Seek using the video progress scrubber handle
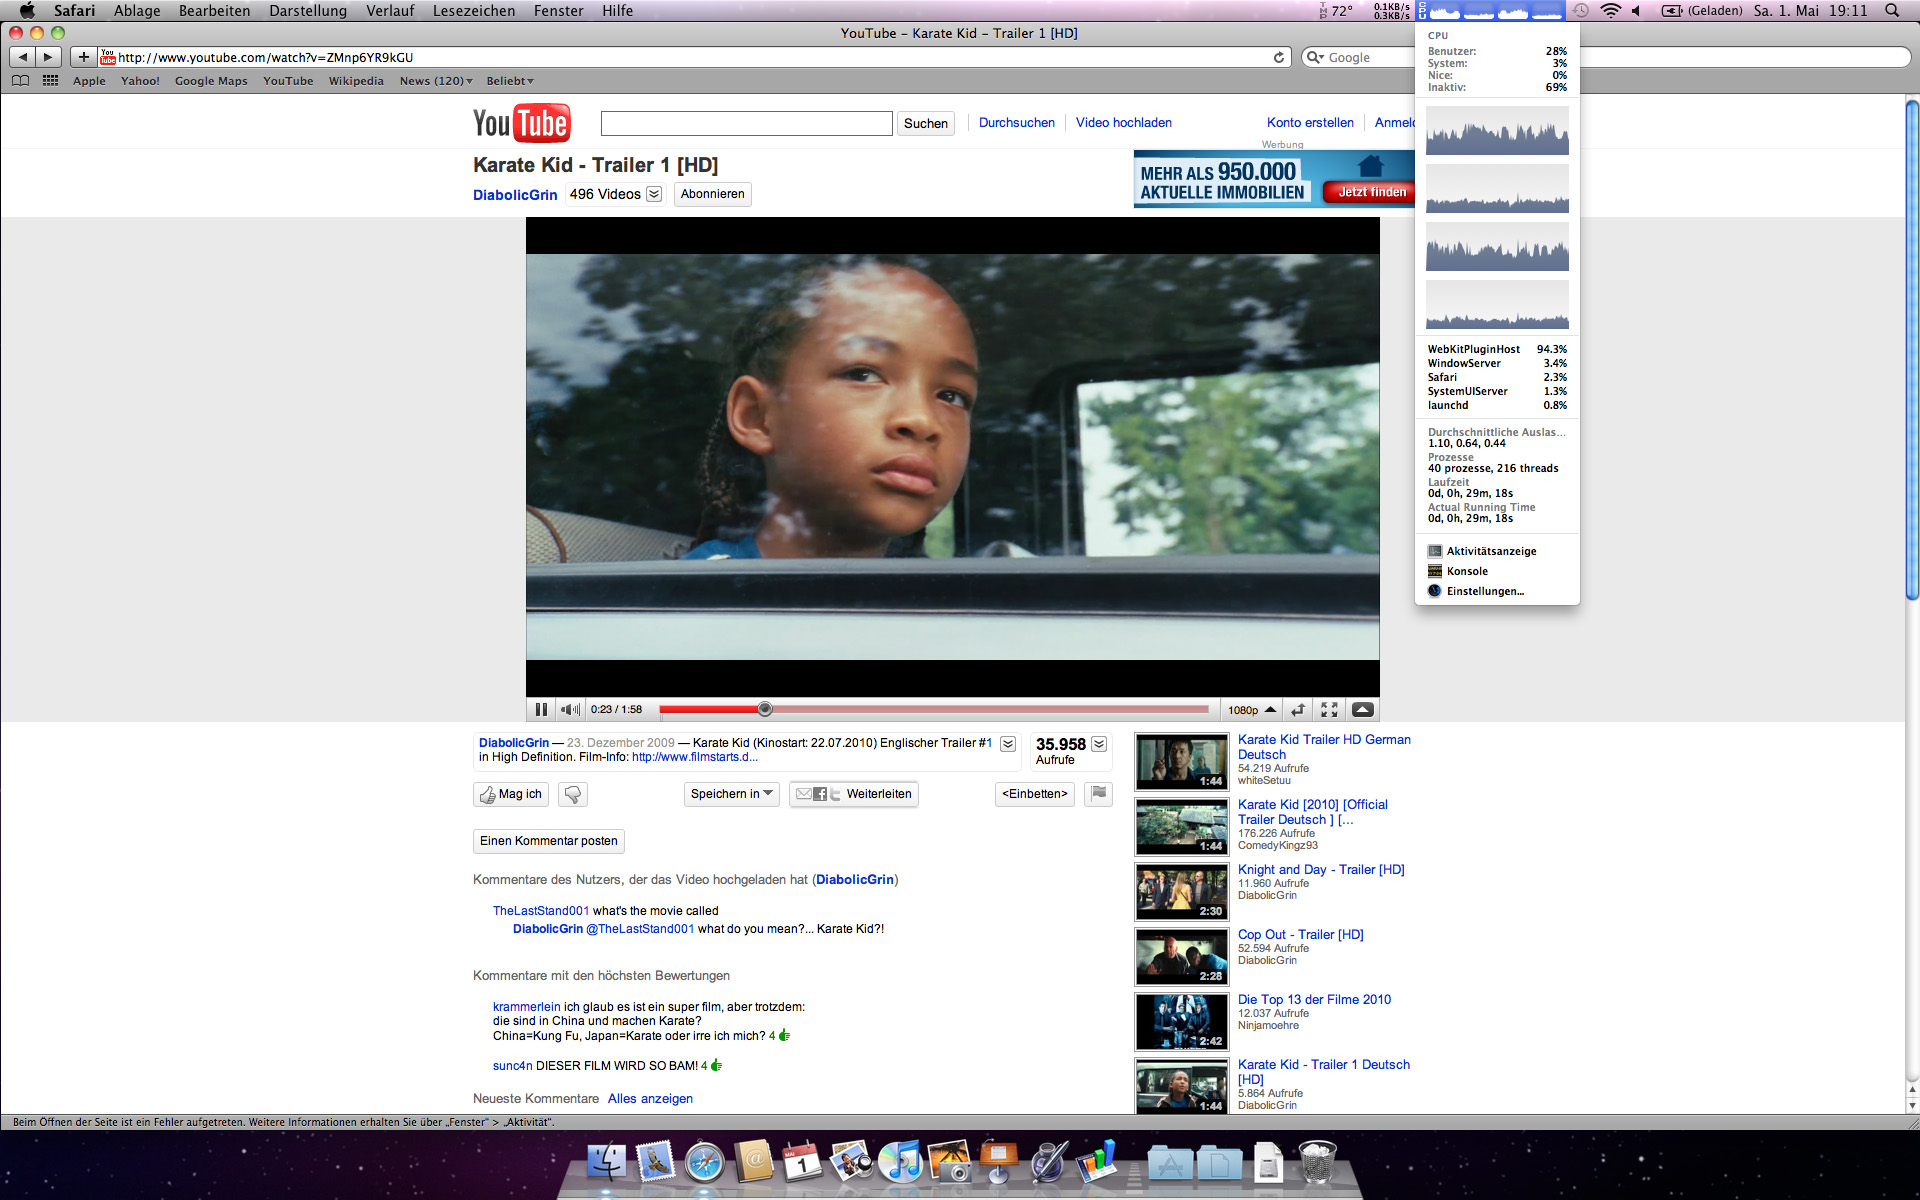The image size is (1920, 1200). 765,709
